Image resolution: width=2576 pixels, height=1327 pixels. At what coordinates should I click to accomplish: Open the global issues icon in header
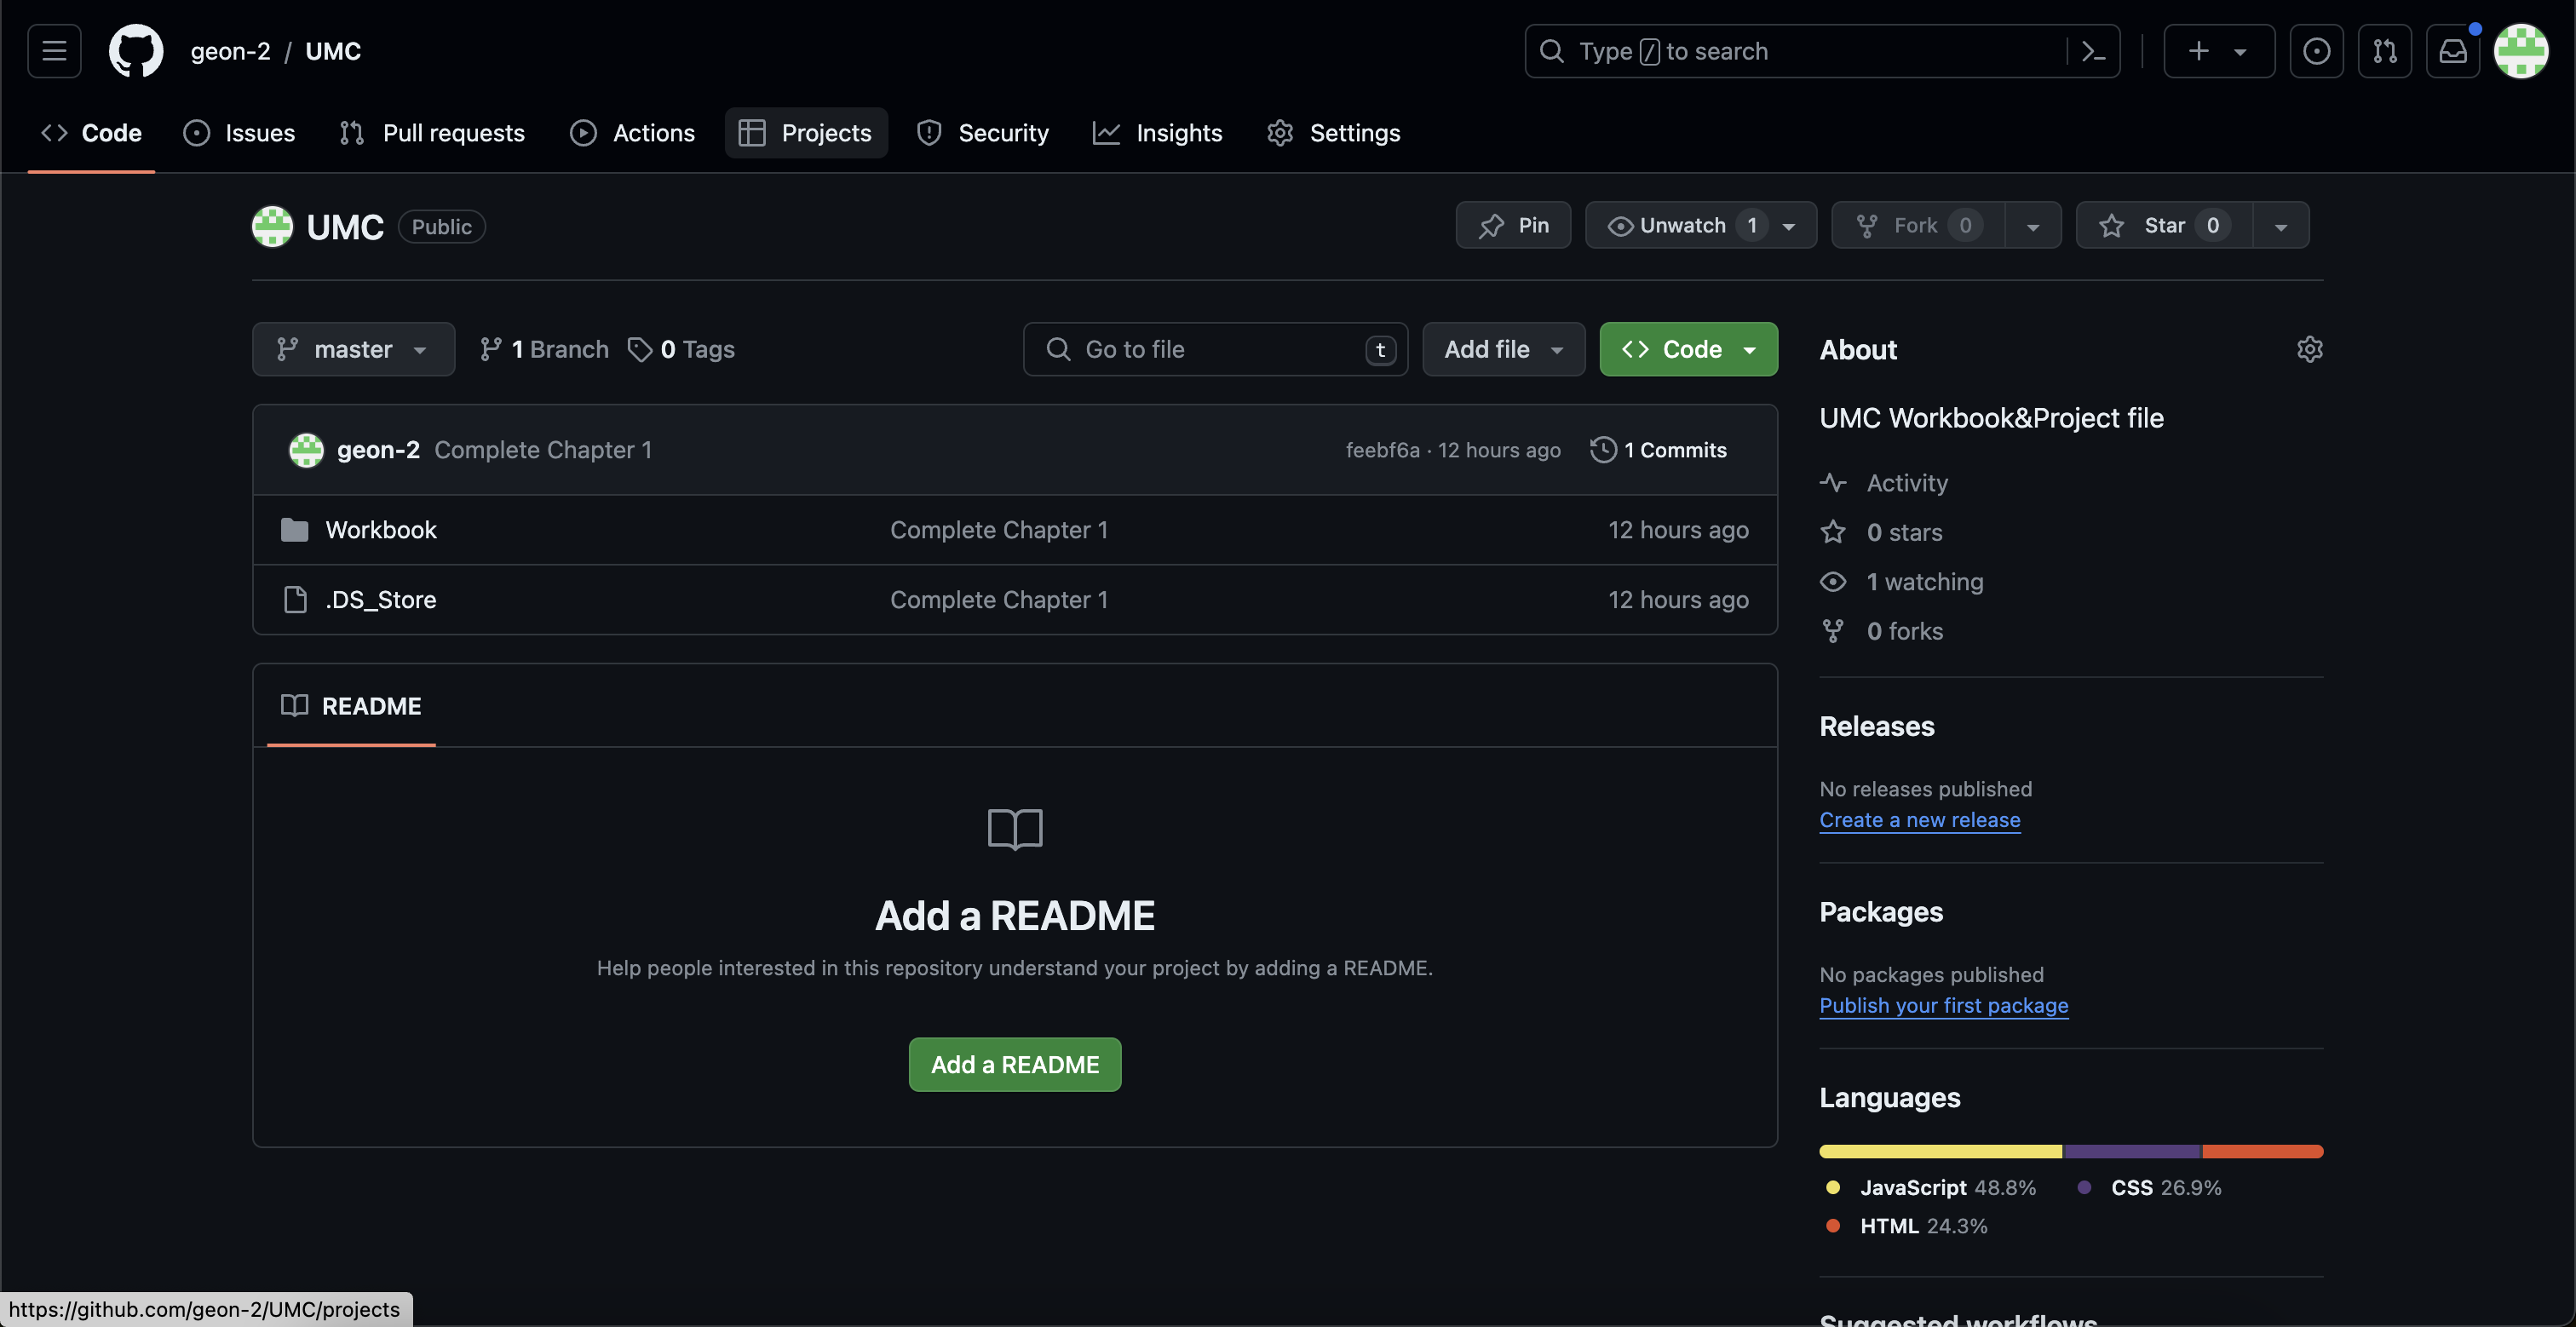[x=2316, y=51]
